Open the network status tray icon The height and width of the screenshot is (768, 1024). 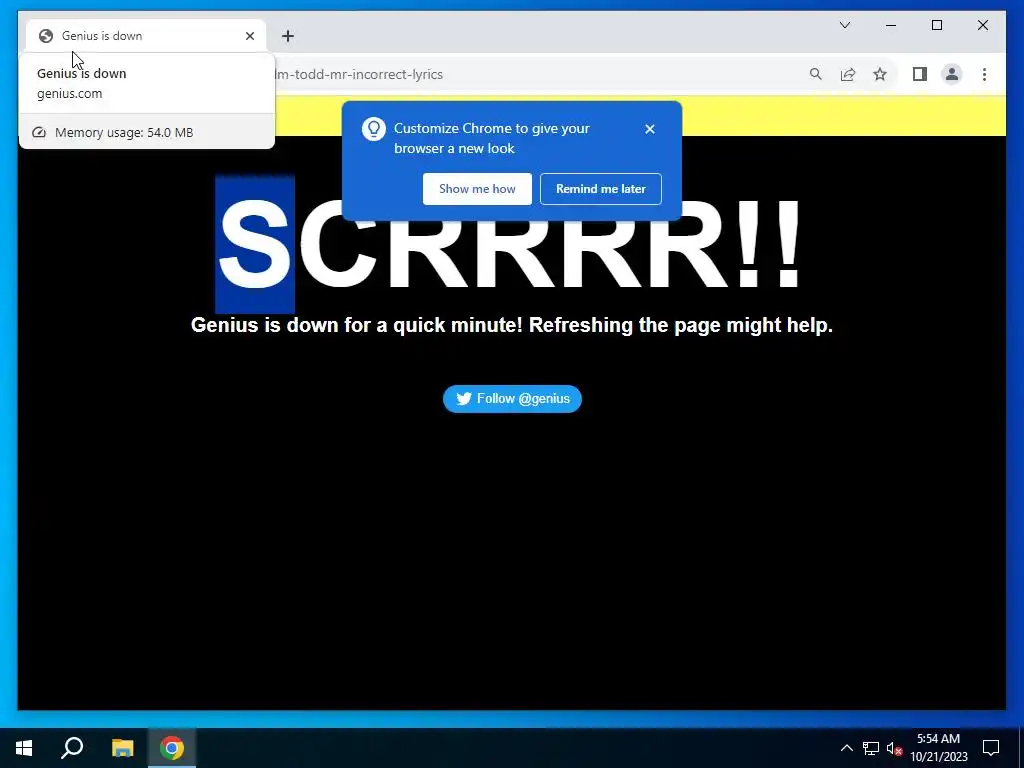(871, 748)
